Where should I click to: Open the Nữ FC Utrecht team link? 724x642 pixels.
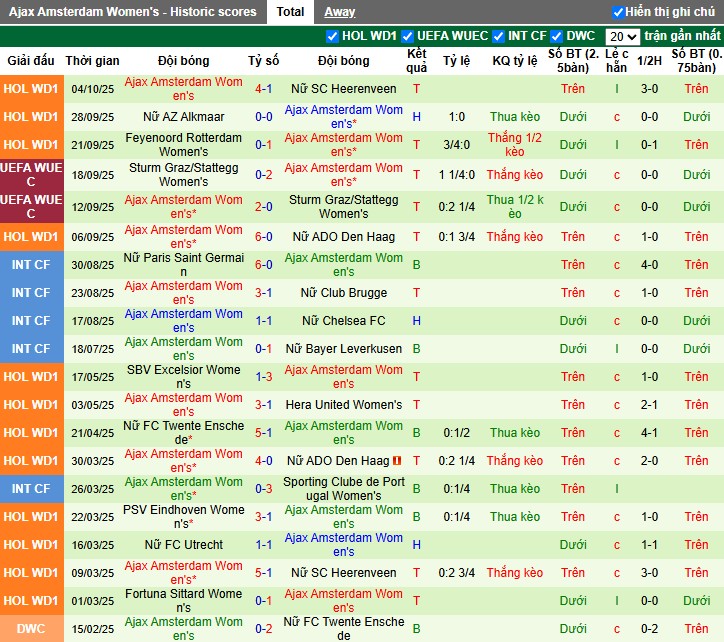183,545
